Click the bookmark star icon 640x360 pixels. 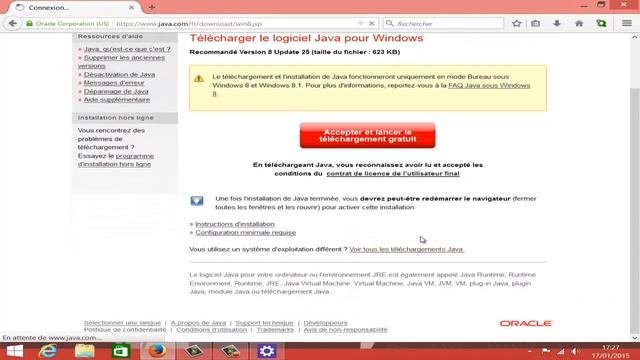[x=517, y=24]
